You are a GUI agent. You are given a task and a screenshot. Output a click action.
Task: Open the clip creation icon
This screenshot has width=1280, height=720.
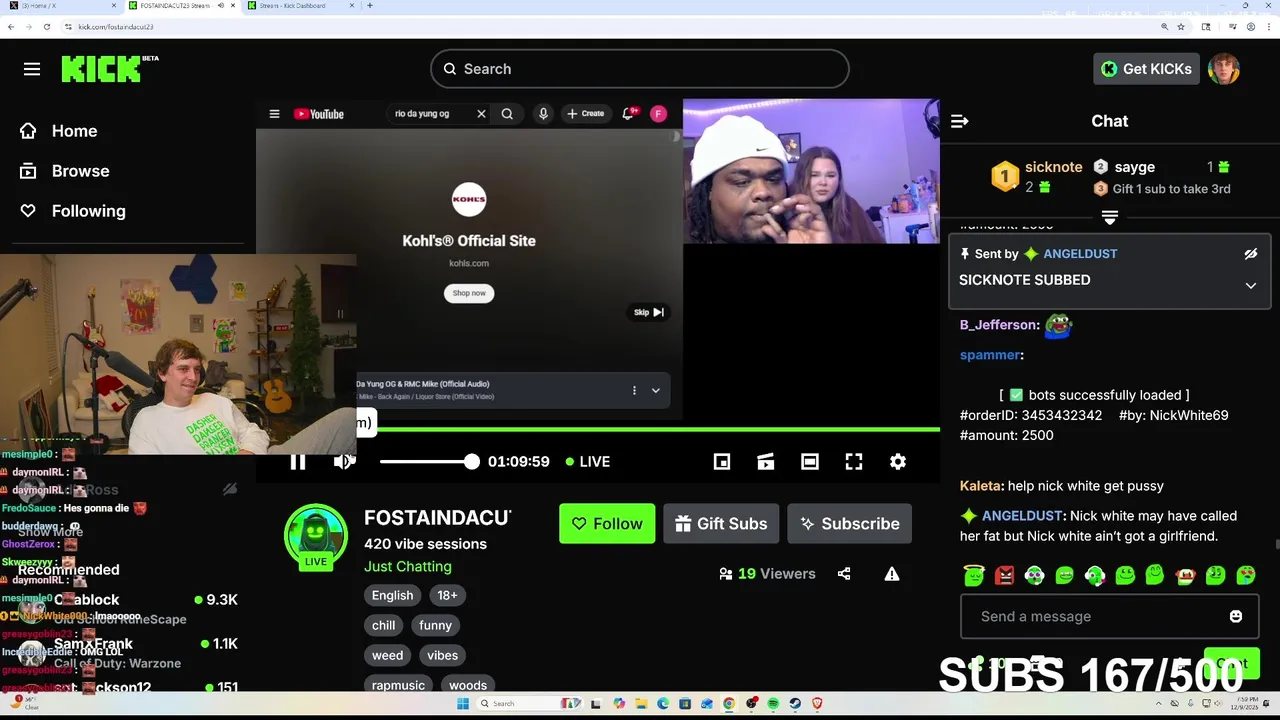coord(766,461)
